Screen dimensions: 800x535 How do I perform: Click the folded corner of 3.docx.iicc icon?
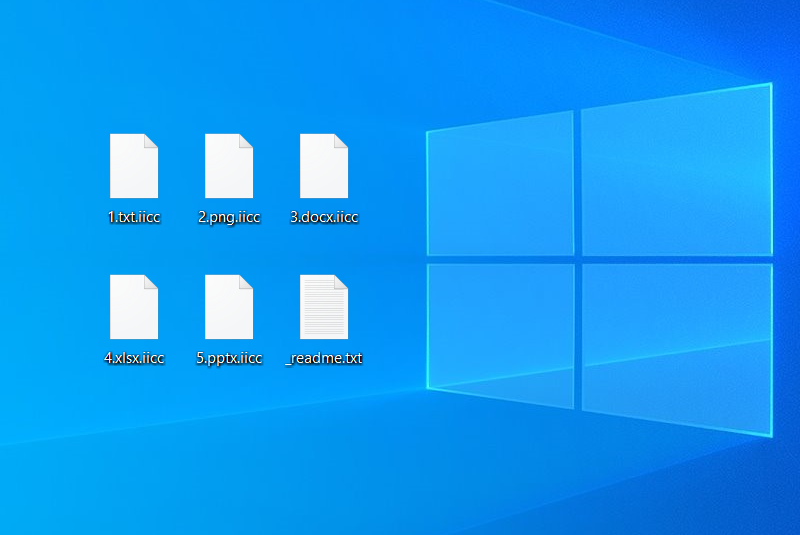tap(342, 140)
